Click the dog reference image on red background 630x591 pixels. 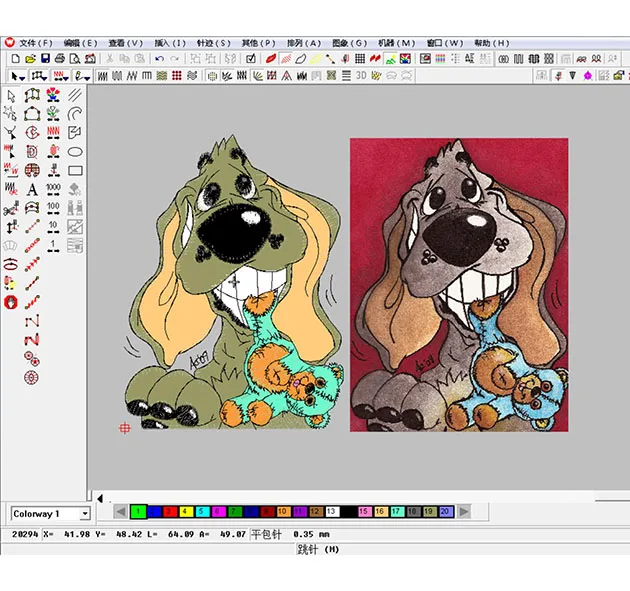(x=459, y=285)
